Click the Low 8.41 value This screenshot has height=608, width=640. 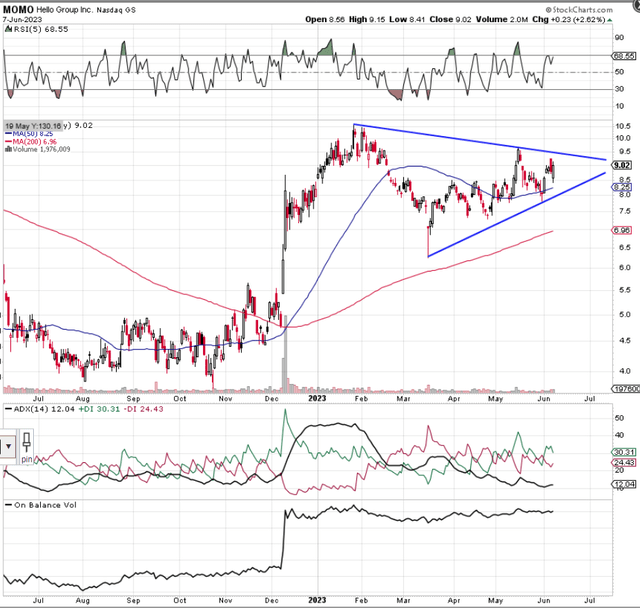coord(407,19)
